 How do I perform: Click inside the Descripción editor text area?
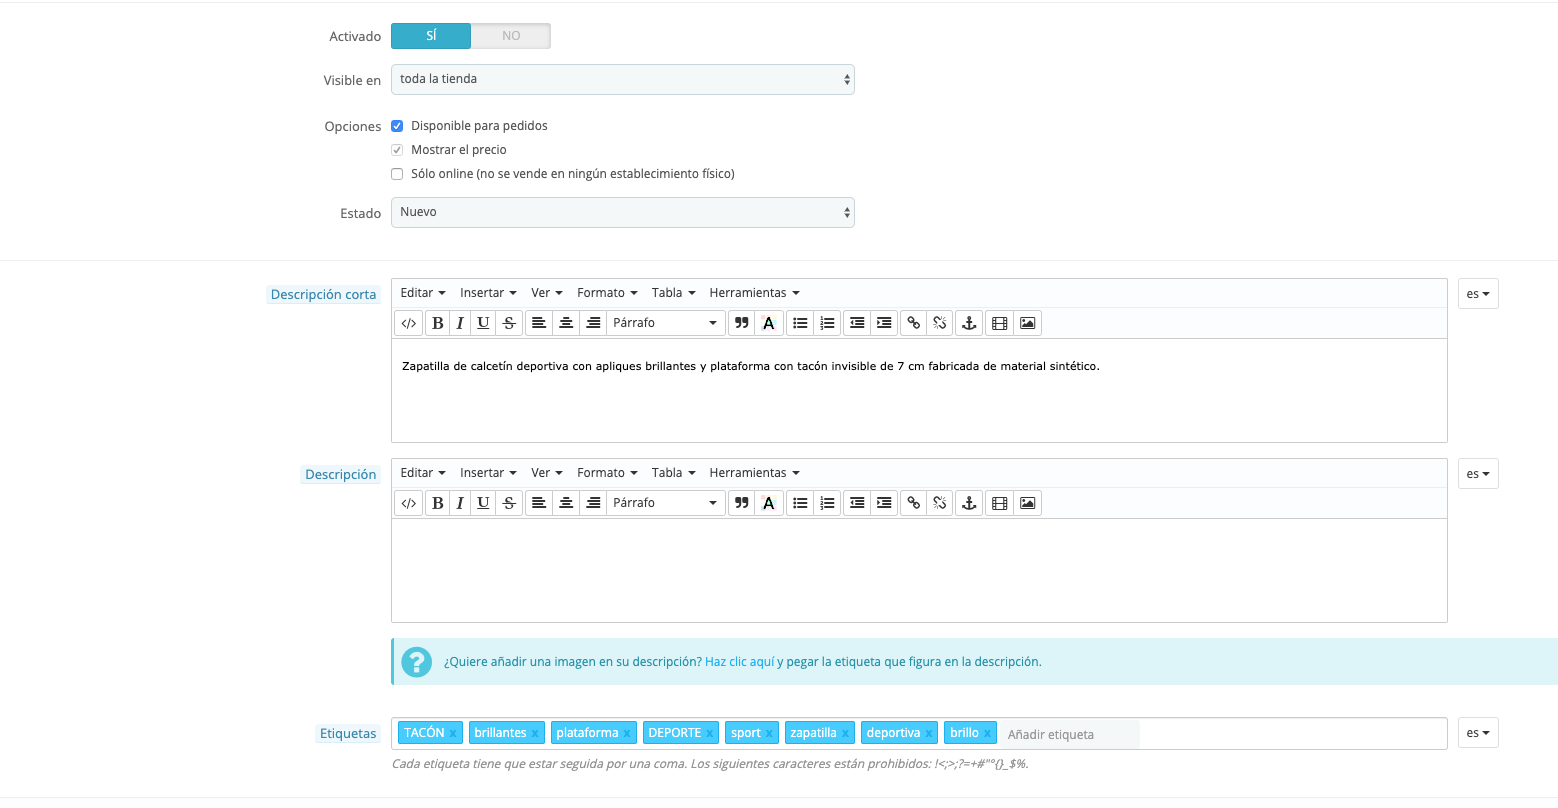pyautogui.click(x=919, y=570)
